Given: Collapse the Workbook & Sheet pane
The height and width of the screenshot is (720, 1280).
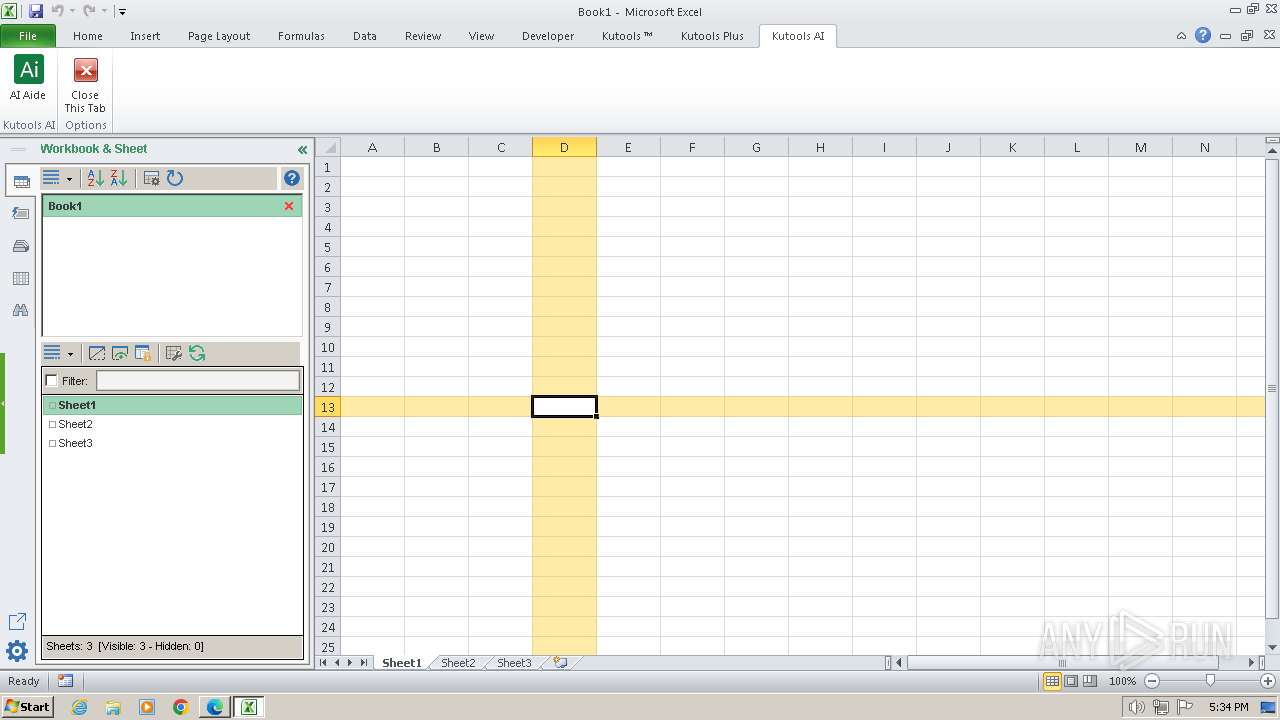Looking at the screenshot, I should point(302,149).
